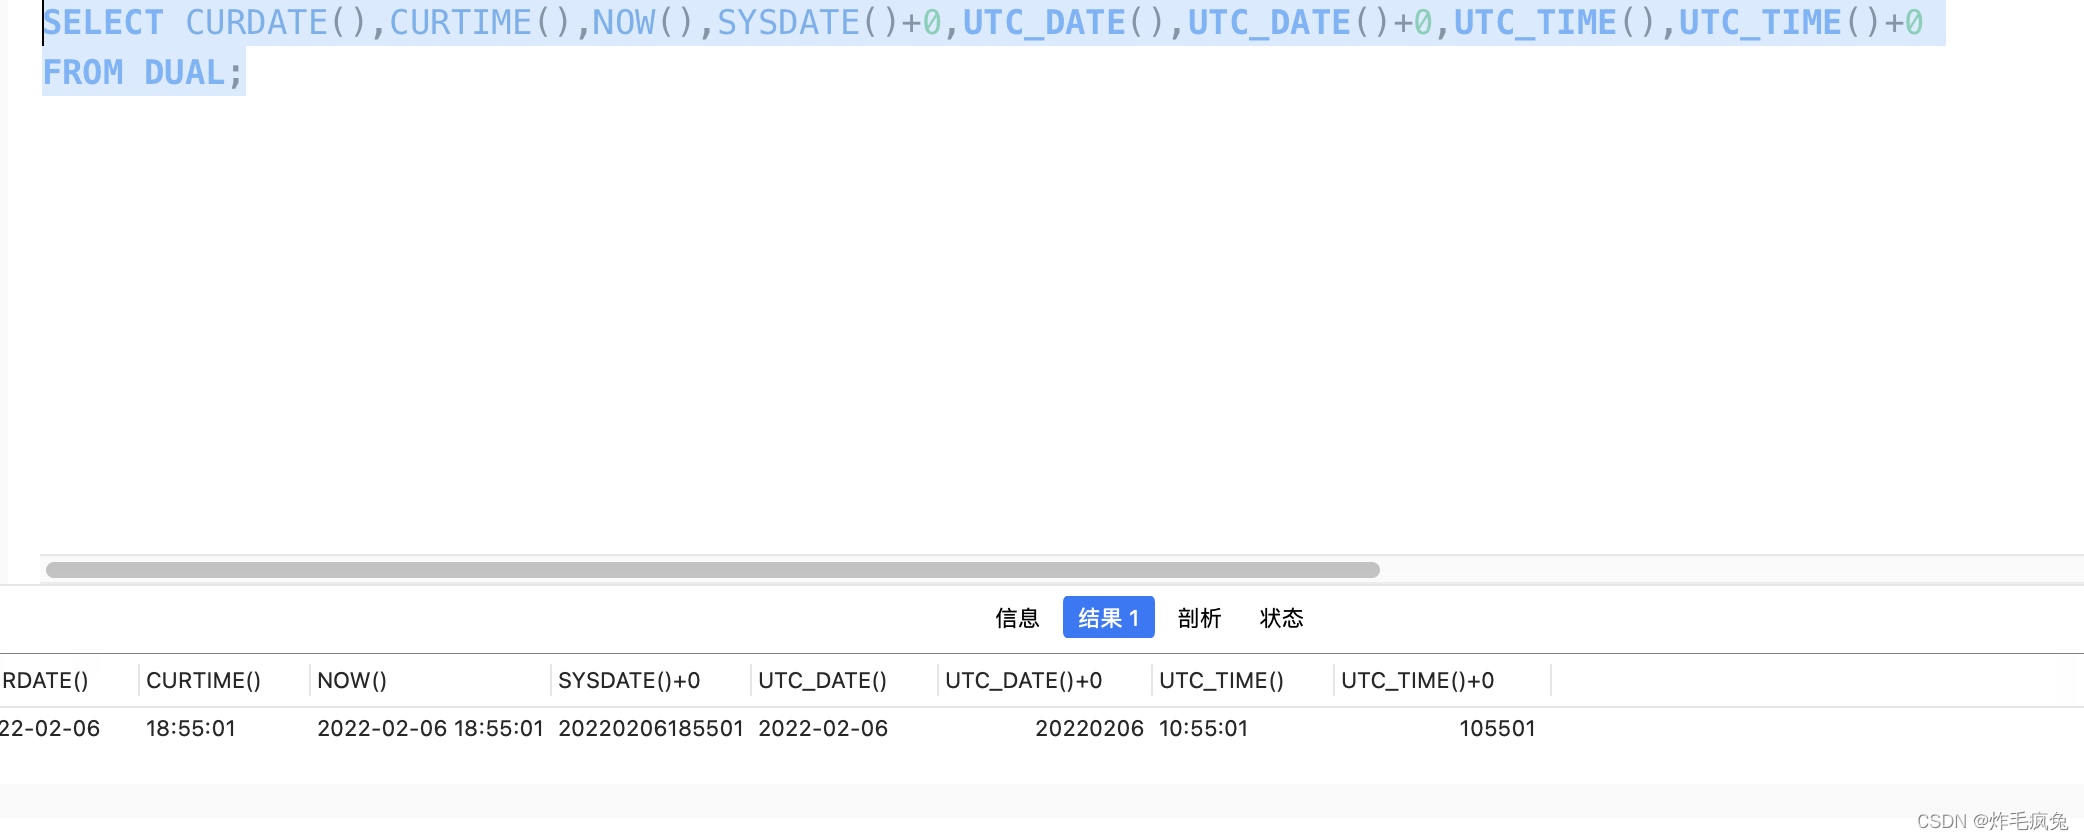
Task: Click the cell 20220206185501
Action: click(x=651, y=728)
